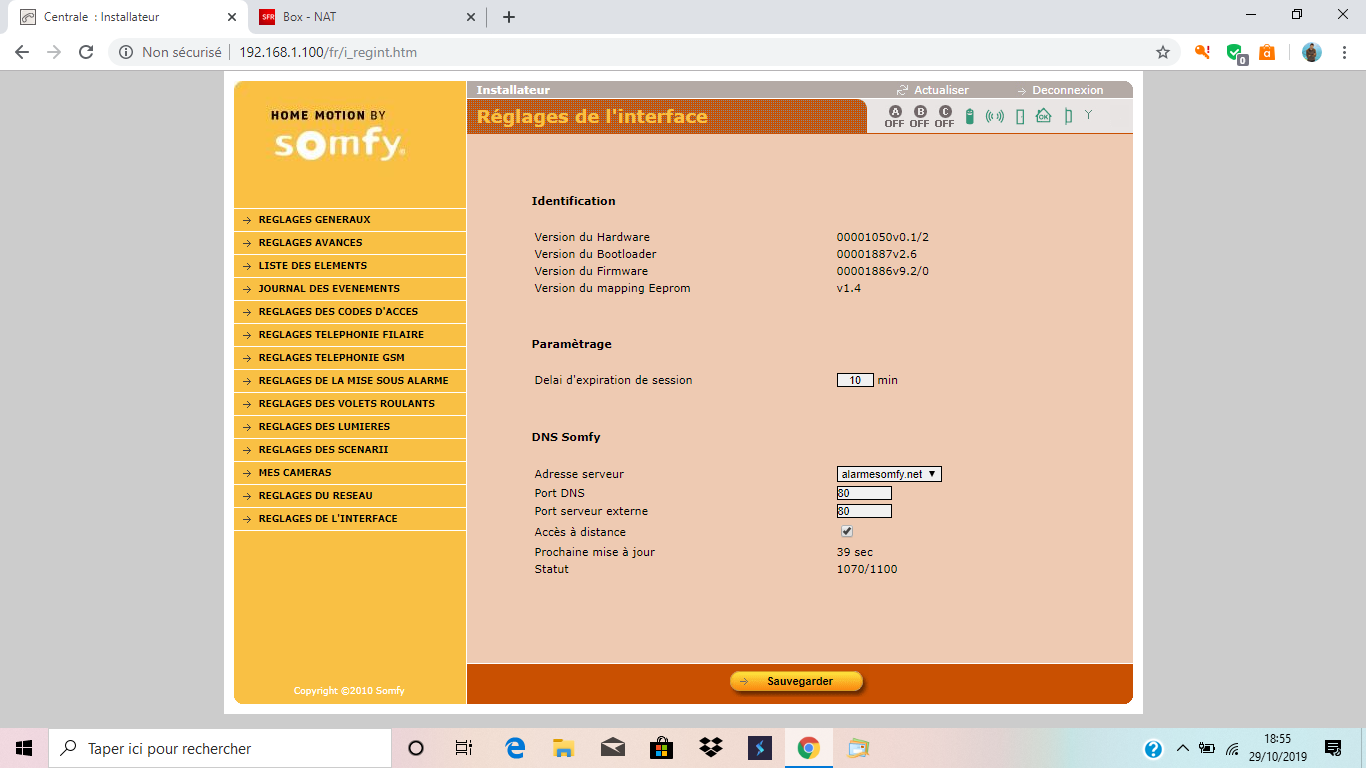Viewport: 1366px width, 768px height.
Task: Click the zone B OFF status icon
Action: click(x=920, y=117)
